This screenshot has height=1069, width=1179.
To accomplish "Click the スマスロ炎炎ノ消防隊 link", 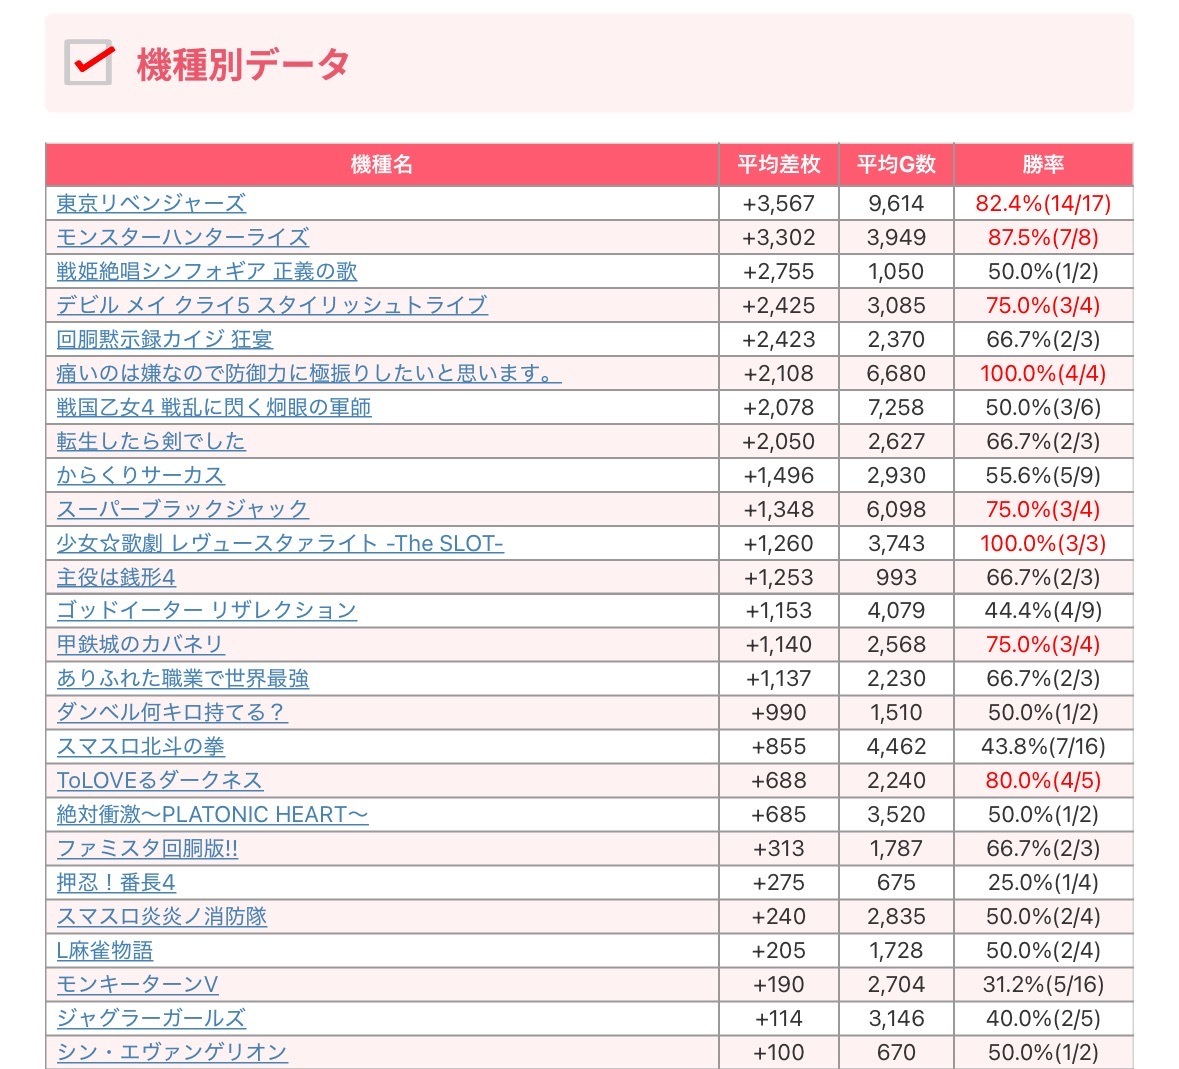I will tap(162, 916).
